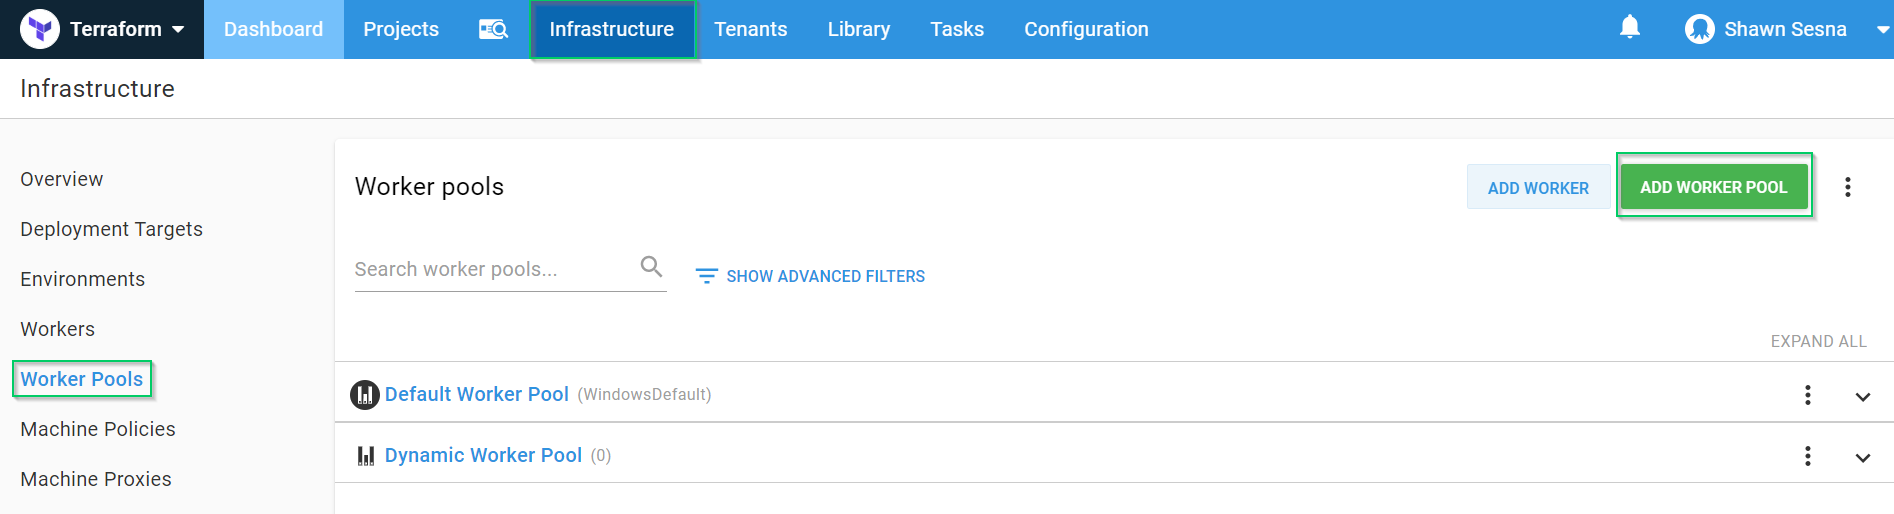Open the project search icon in navbar
The height and width of the screenshot is (514, 1894).
[493, 29]
